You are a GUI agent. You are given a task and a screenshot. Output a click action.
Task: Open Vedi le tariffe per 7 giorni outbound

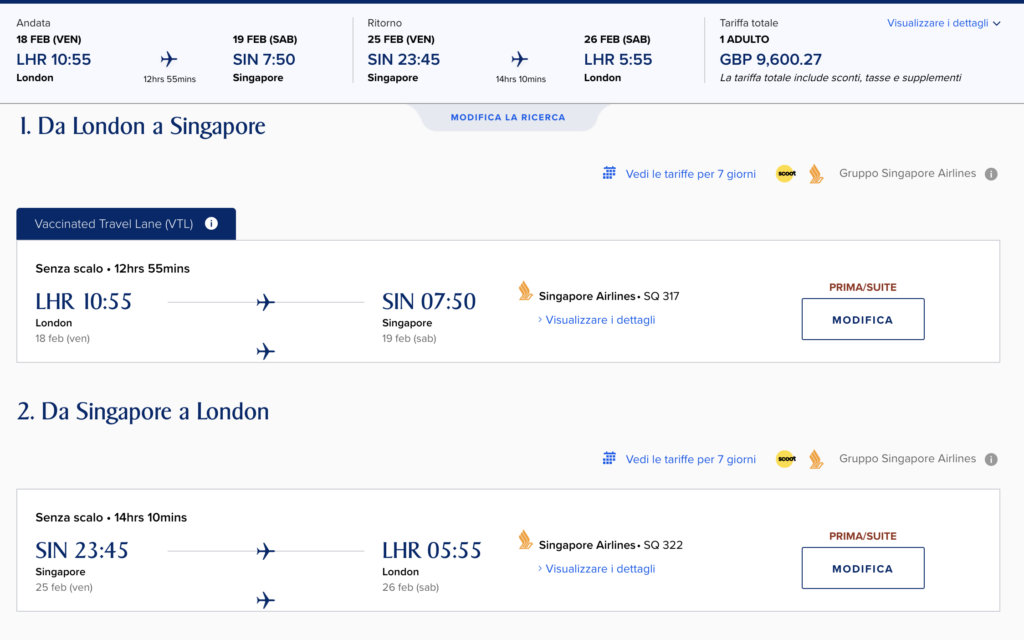point(690,174)
